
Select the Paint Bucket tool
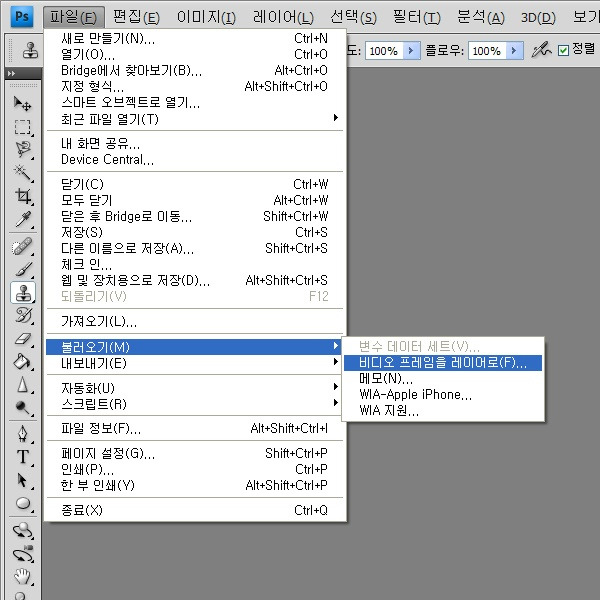click(x=23, y=362)
